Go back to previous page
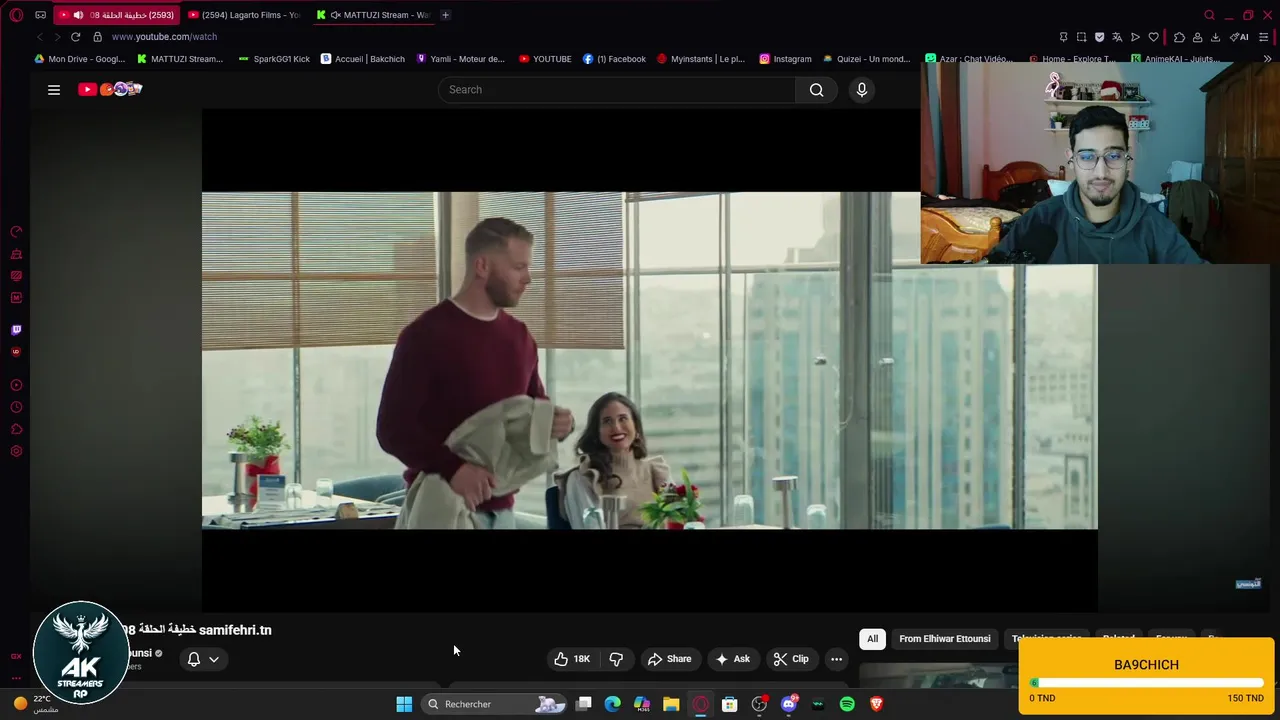1280x720 pixels. coord(40,37)
